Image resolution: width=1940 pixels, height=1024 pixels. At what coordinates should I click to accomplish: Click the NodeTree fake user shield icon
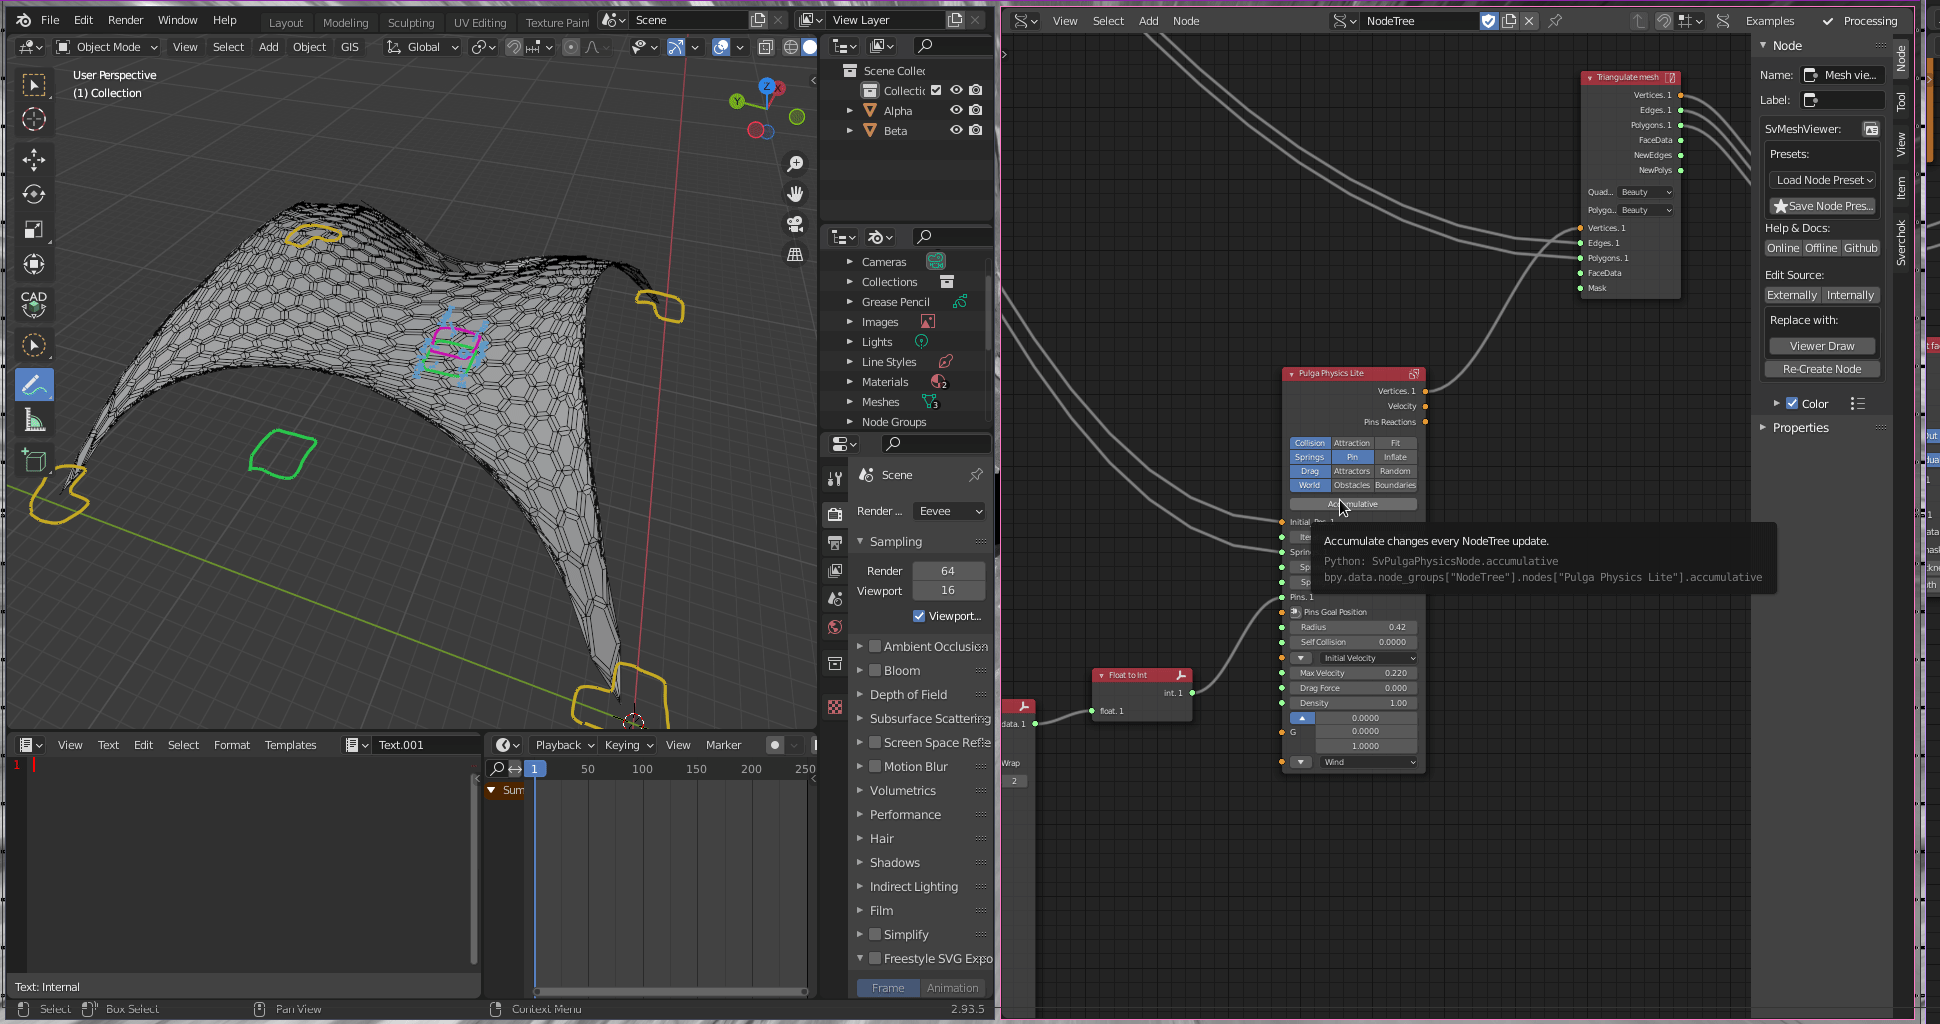1489,21
